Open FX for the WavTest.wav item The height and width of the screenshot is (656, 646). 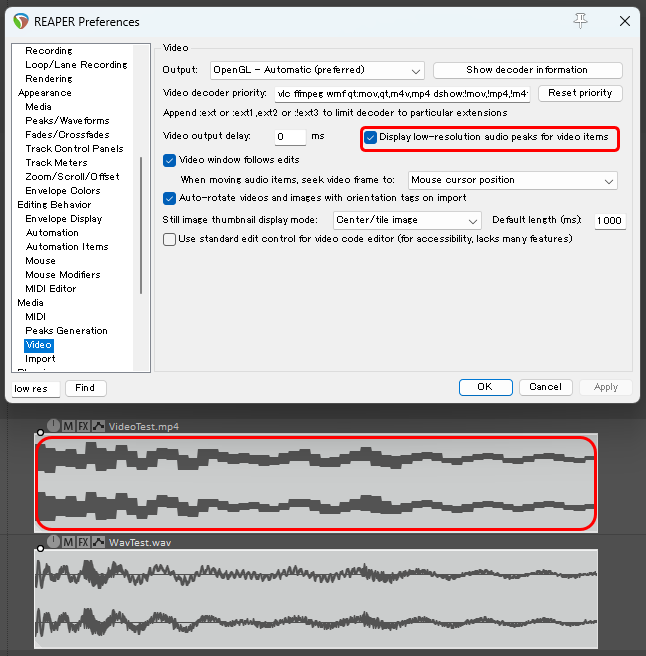83,542
